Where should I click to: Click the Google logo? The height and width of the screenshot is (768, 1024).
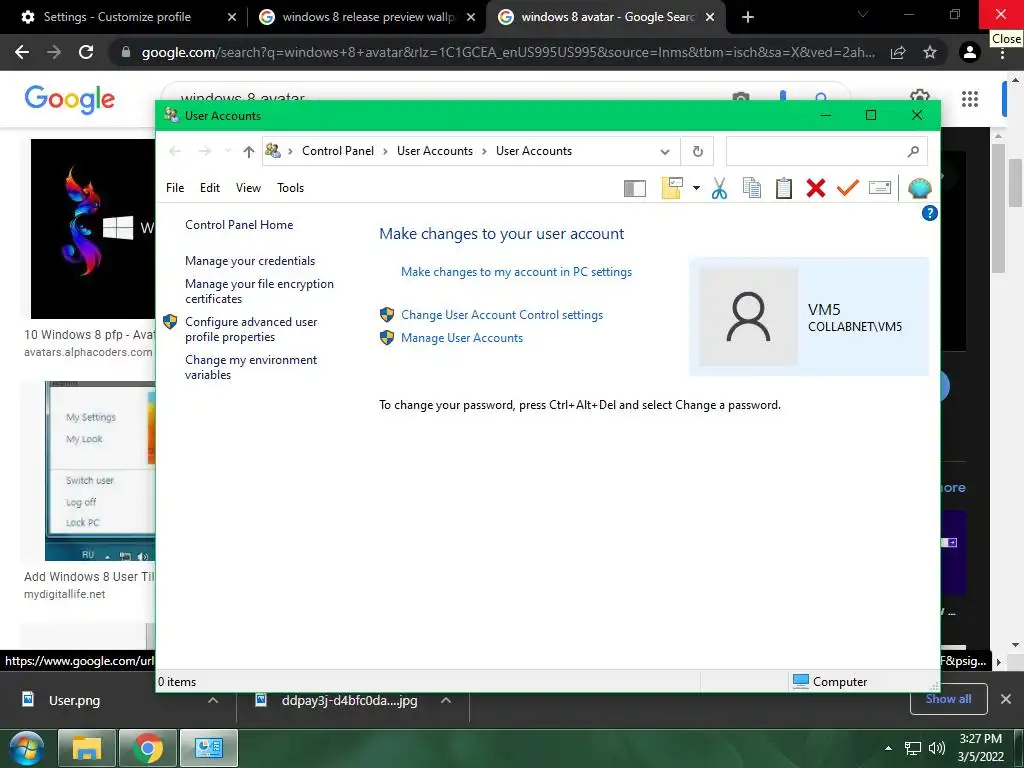point(69,99)
